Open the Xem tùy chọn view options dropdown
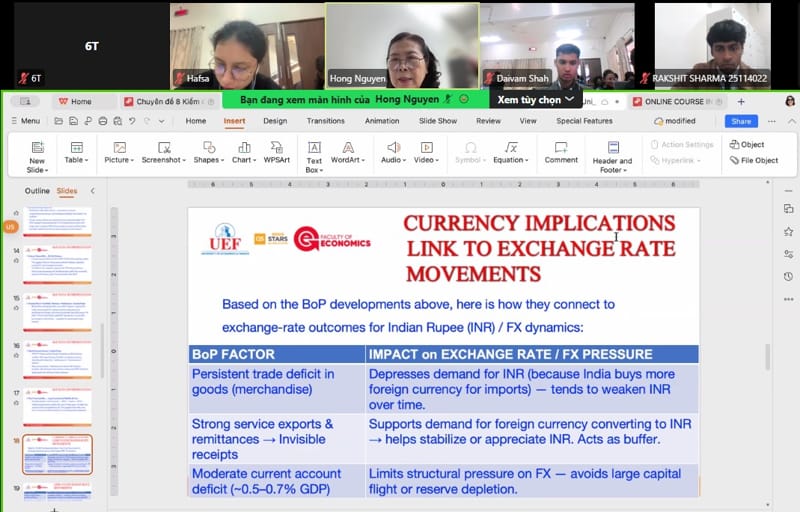Screen dimensions: 800x512 [x=536, y=99]
